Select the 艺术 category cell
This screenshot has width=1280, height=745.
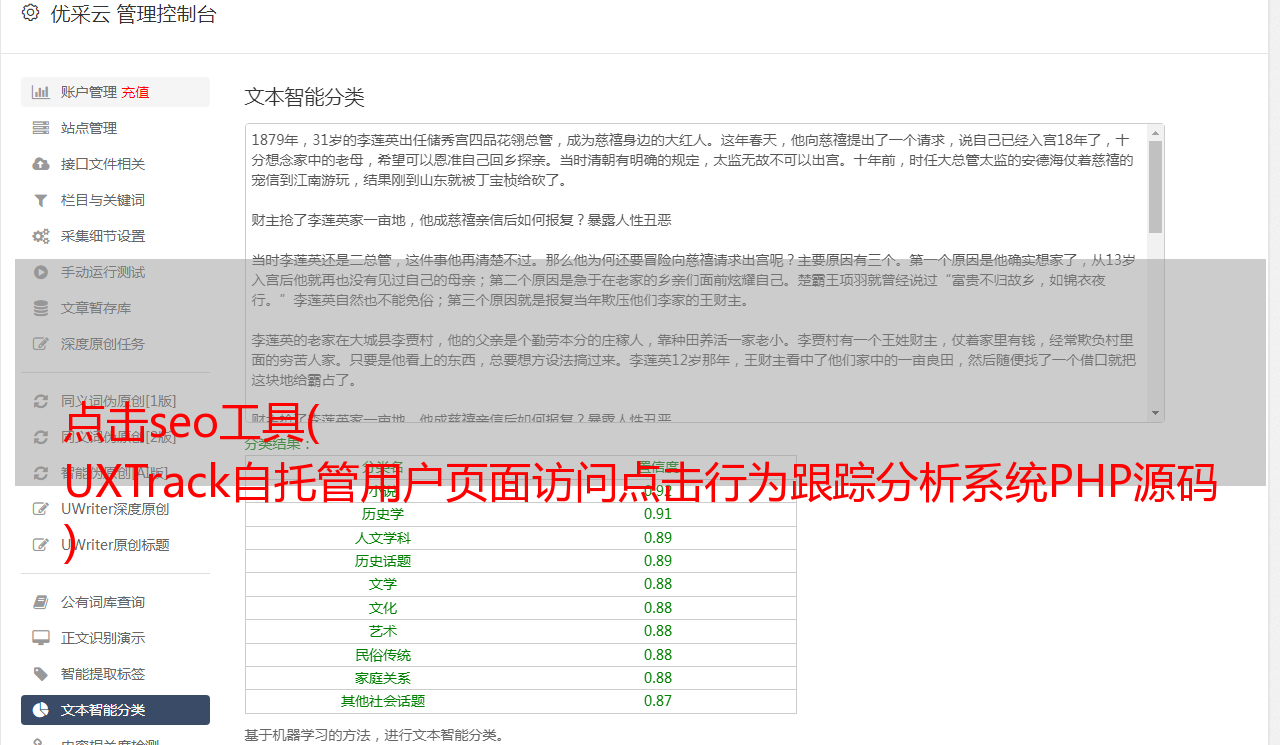click(383, 631)
